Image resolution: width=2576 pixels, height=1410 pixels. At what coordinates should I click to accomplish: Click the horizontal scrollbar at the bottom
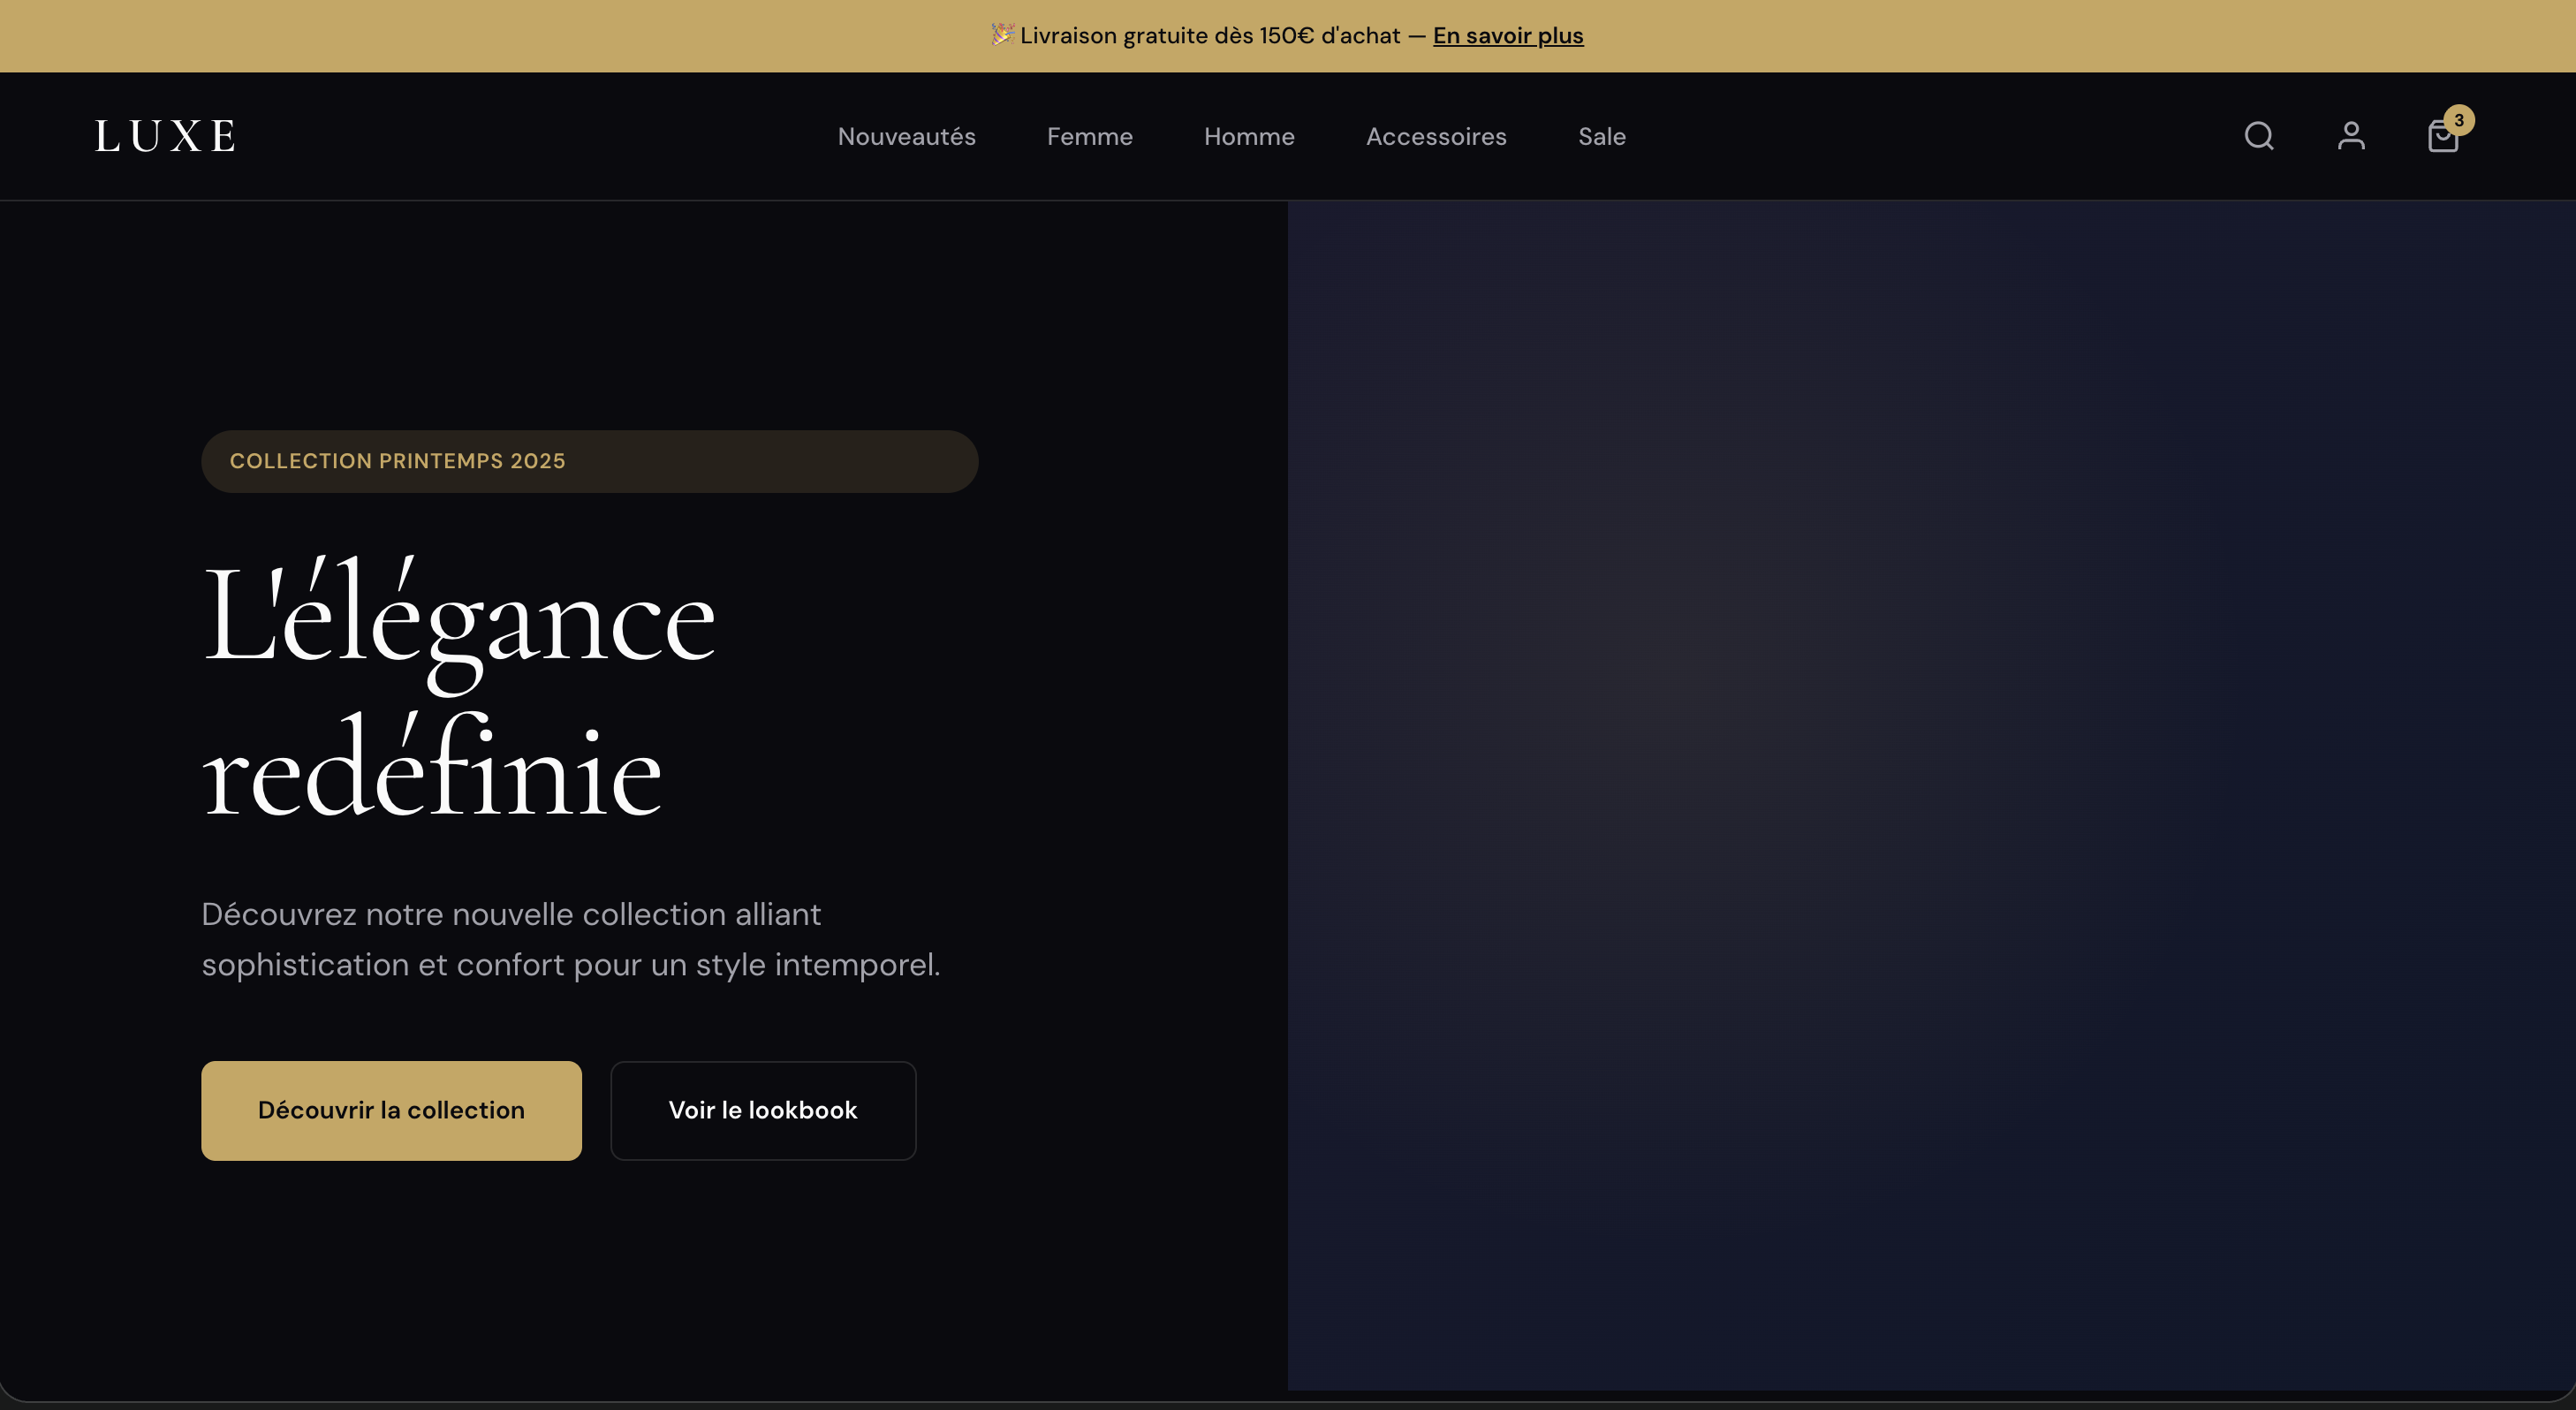(x=1288, y=1402)
